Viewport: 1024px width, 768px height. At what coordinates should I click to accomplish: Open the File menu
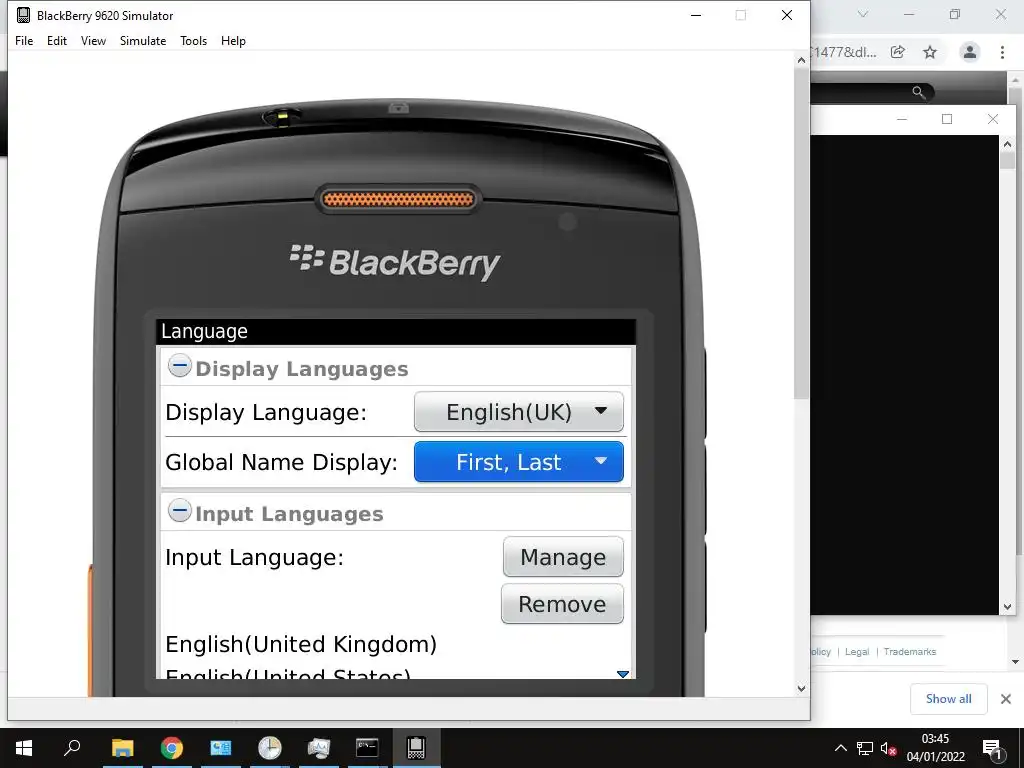[x=24, y=40]
